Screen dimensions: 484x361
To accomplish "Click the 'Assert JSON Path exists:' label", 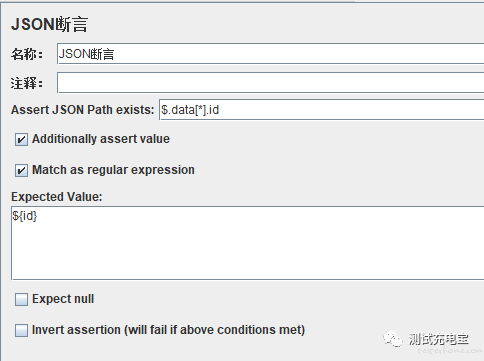I will pyautogui.click(x=83, y=110).
